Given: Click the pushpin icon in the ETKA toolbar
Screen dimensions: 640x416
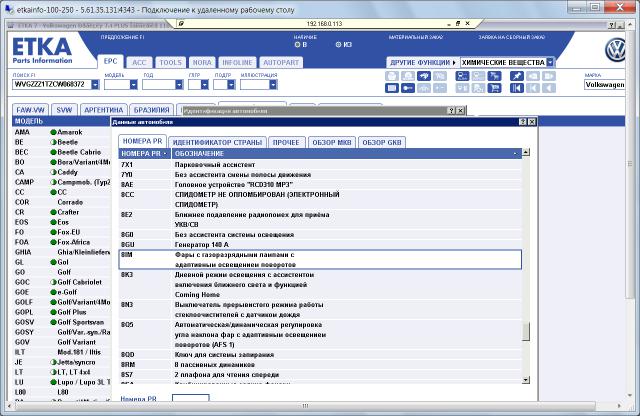Looking at the screenshot, I should 517,76.
